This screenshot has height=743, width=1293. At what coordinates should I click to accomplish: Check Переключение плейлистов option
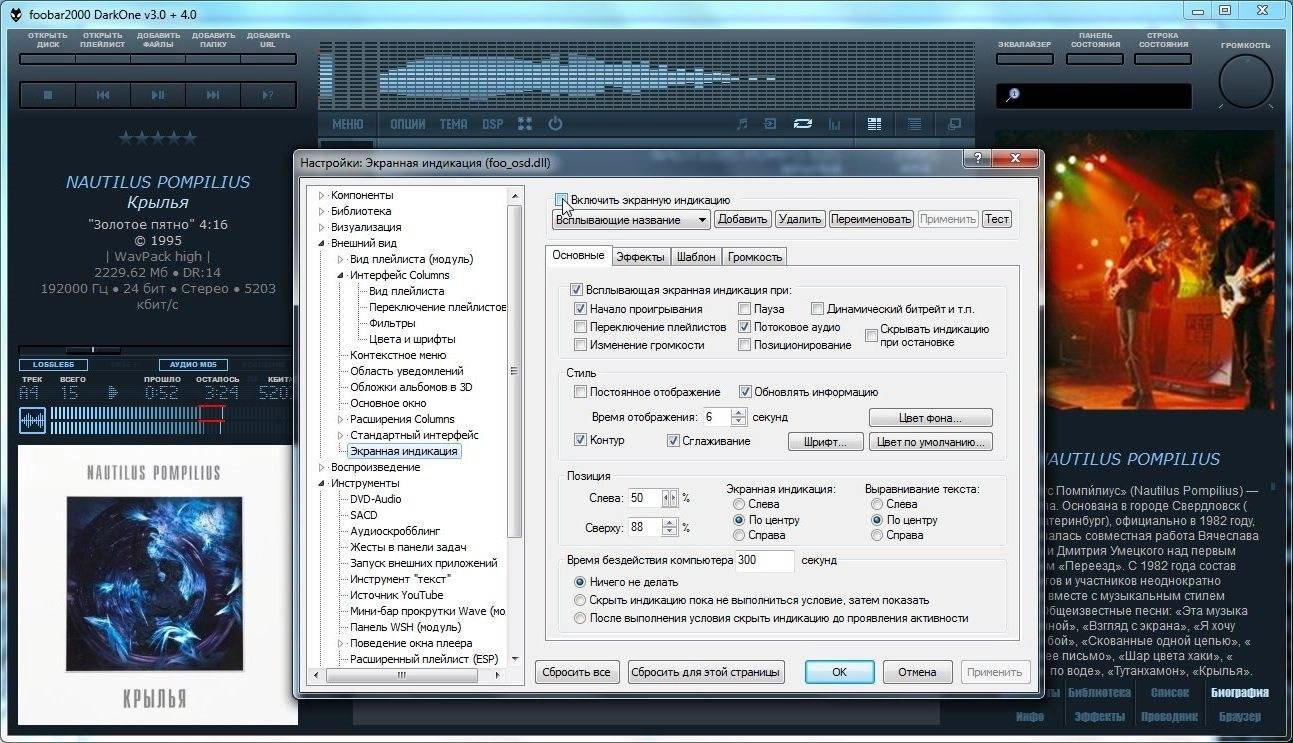[581, 327]
